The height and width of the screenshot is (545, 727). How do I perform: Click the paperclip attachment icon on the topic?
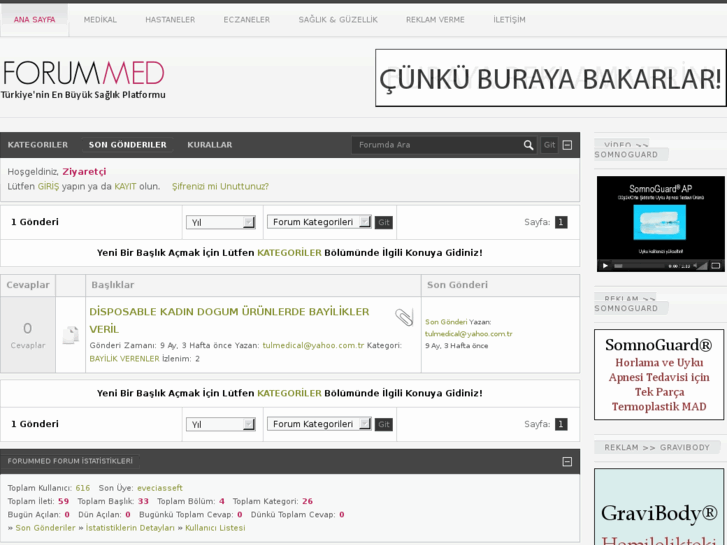(404, 318)
